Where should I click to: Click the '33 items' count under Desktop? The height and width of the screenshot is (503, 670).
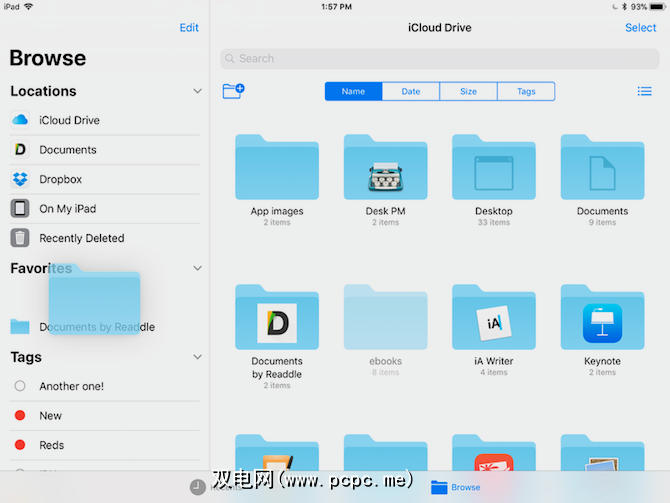pos(494,222)
